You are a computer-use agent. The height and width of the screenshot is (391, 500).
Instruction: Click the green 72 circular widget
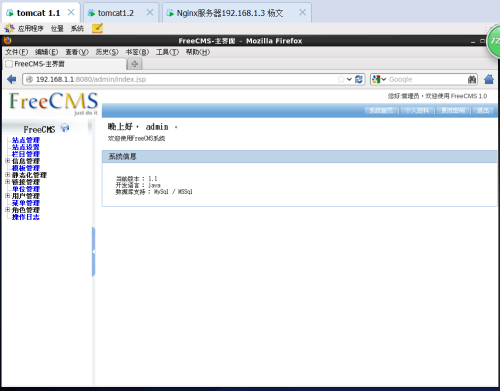(x=494, y=42)
